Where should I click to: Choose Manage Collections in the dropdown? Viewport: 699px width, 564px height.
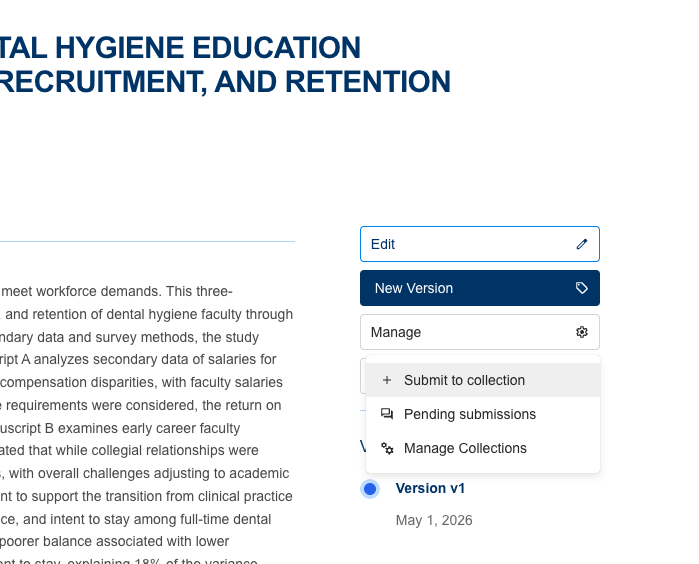click(483, 448)
